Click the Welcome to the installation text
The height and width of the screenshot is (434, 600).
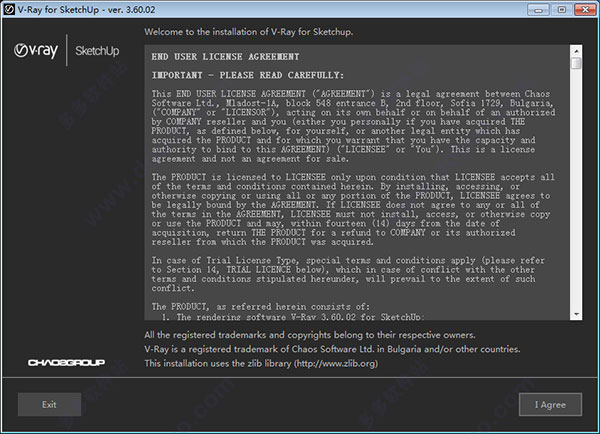pyautogui.click(x=248, y=32)
